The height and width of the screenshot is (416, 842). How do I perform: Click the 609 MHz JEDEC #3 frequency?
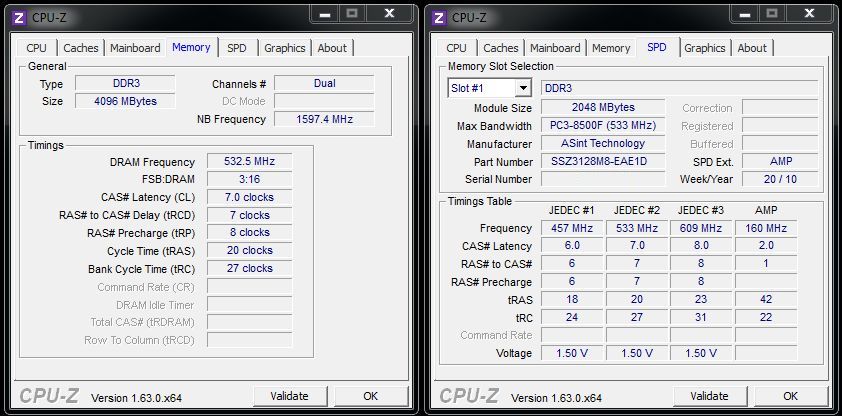pos(701,228)
